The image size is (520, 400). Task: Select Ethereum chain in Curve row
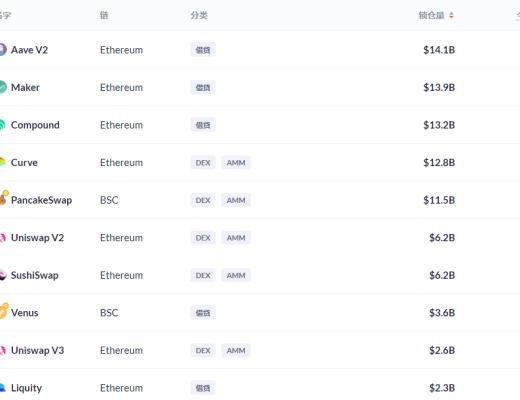pyautogui.click(x=121, y=163)
